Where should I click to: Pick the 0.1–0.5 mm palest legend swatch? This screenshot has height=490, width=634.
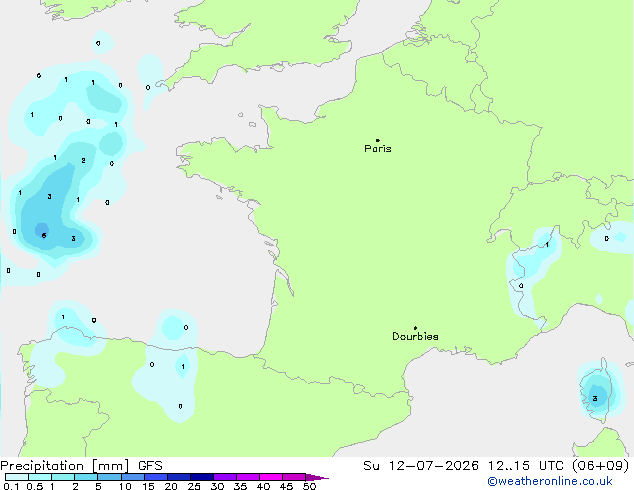click(x=17, y=477)
